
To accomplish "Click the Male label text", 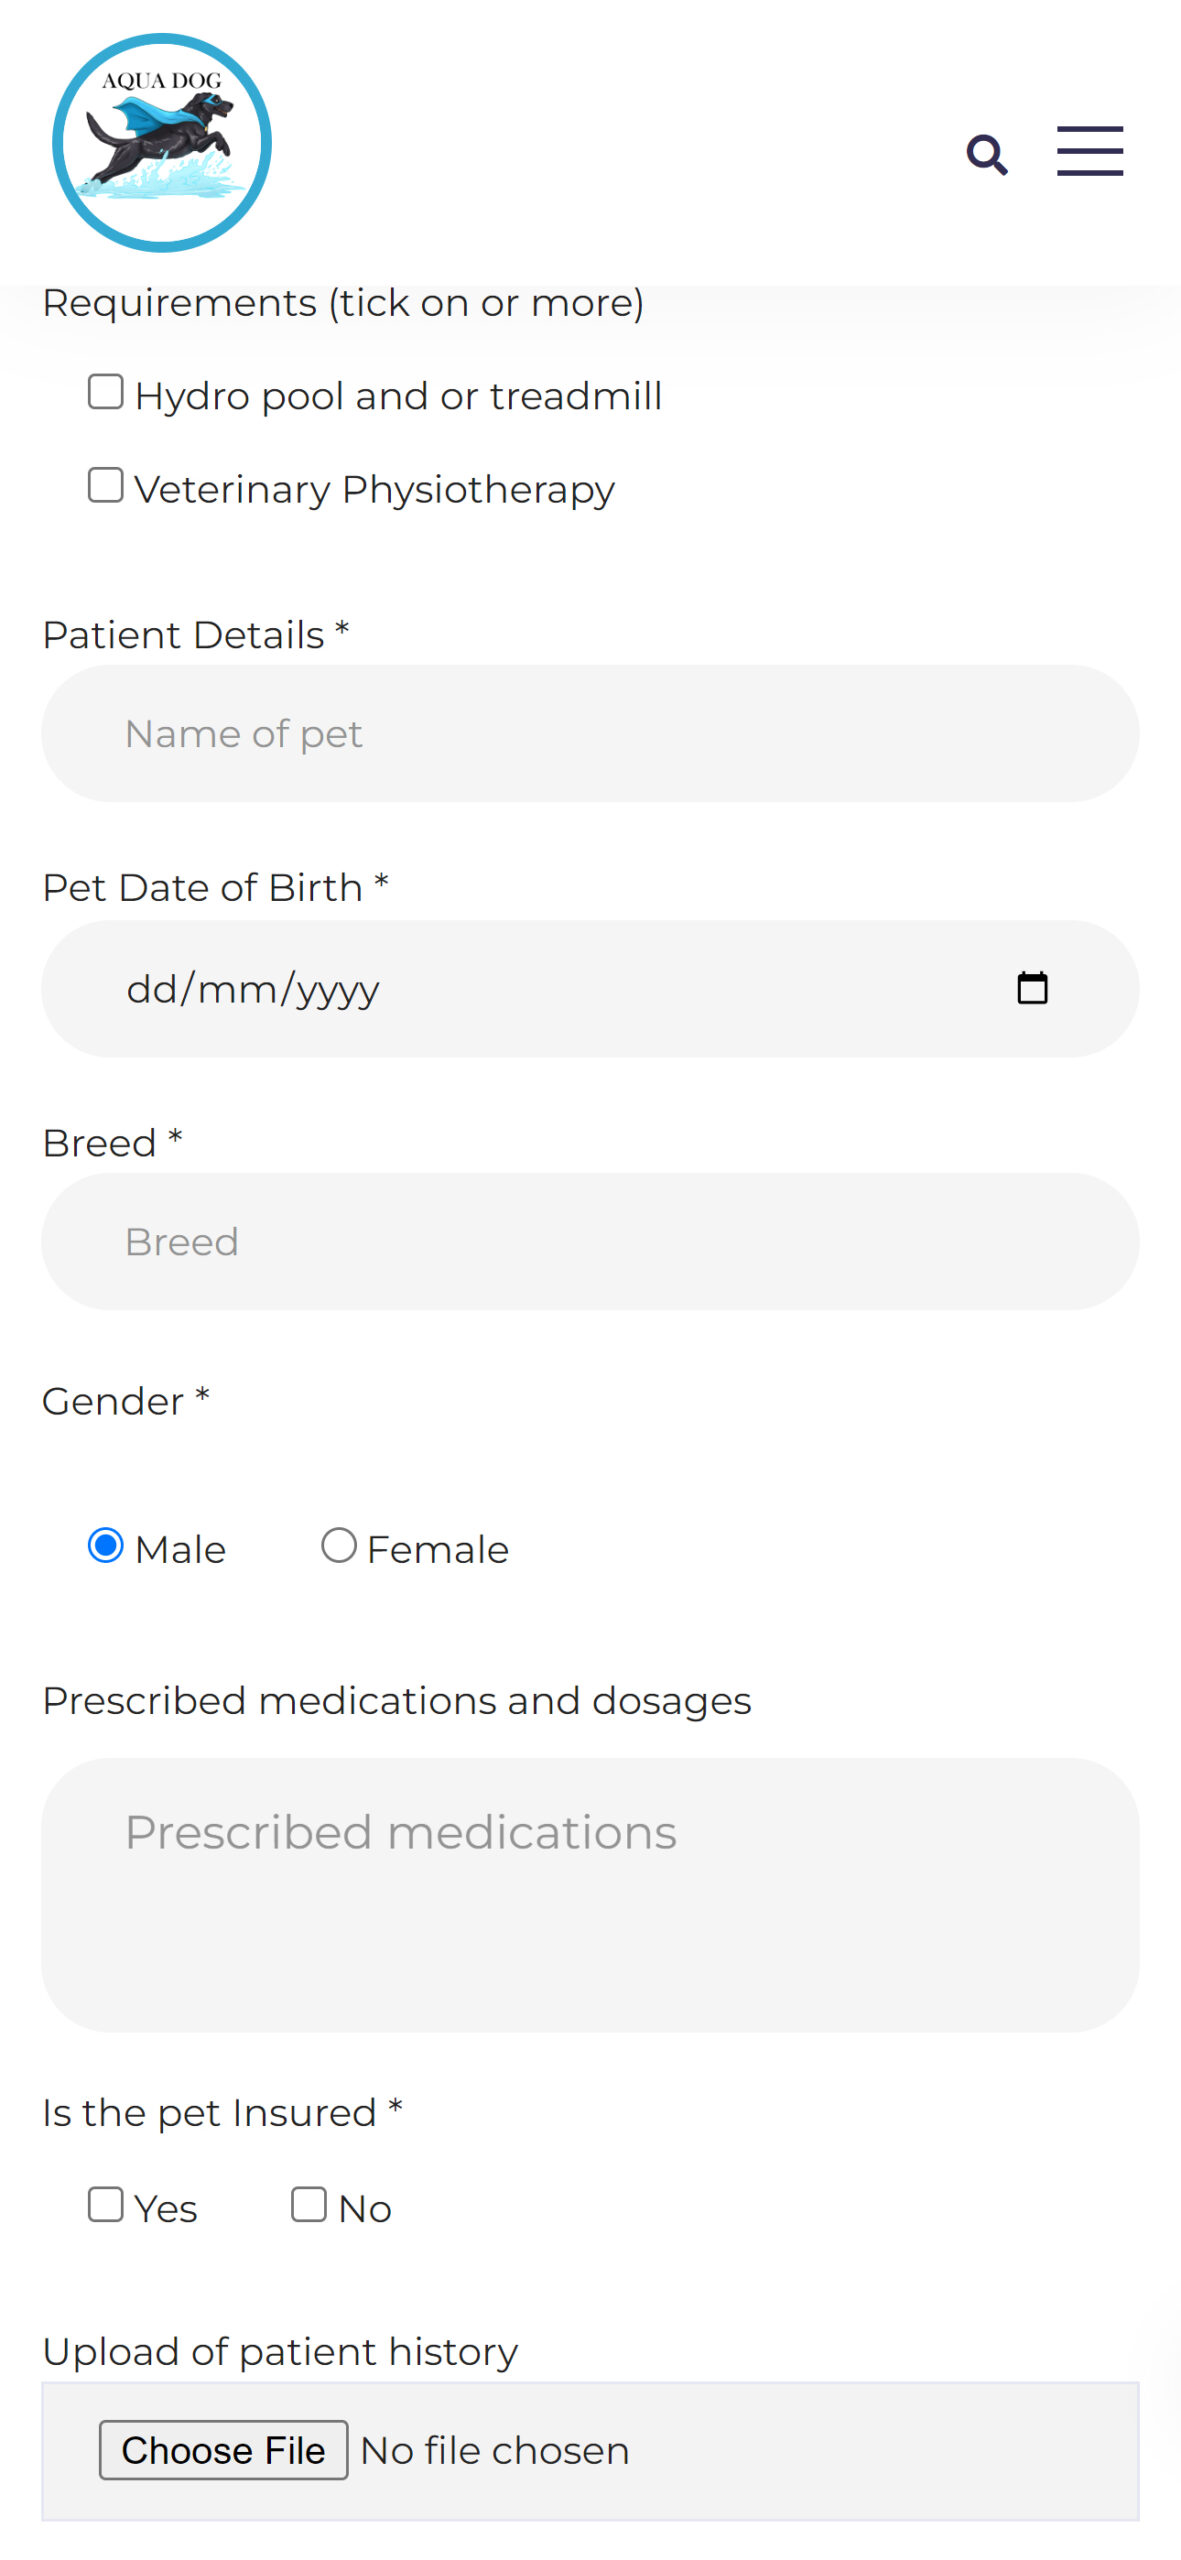I will coord(180,1550).
